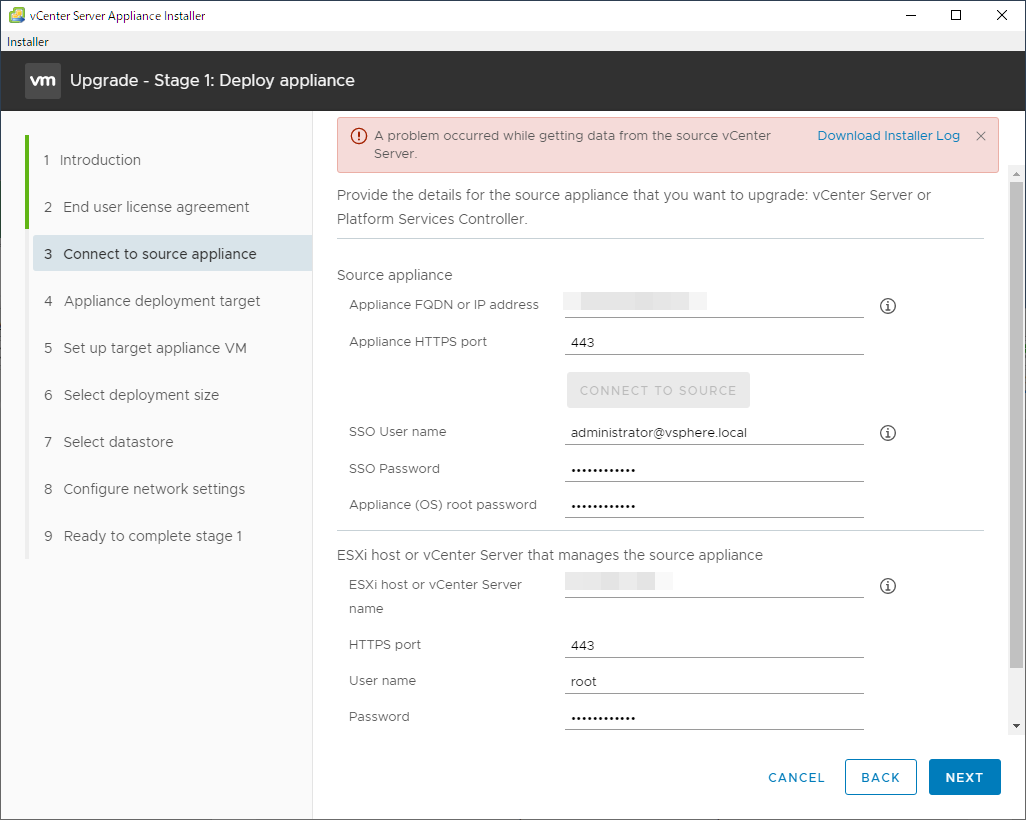This screenshot has height=820, width=1026.
Task: Open End user license agreement step
Action: coord(156,207)
